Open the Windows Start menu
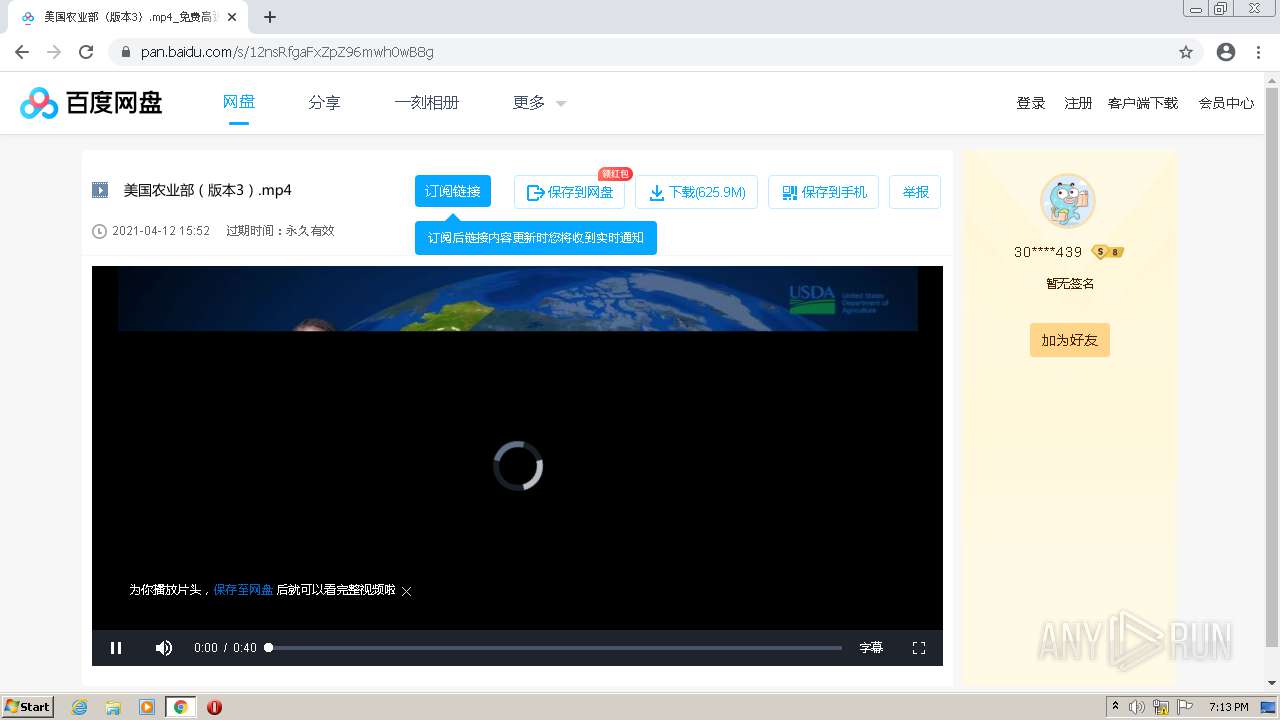Image resolution: width=1280 pixels, height=720 pixels. tap(28, 706)
